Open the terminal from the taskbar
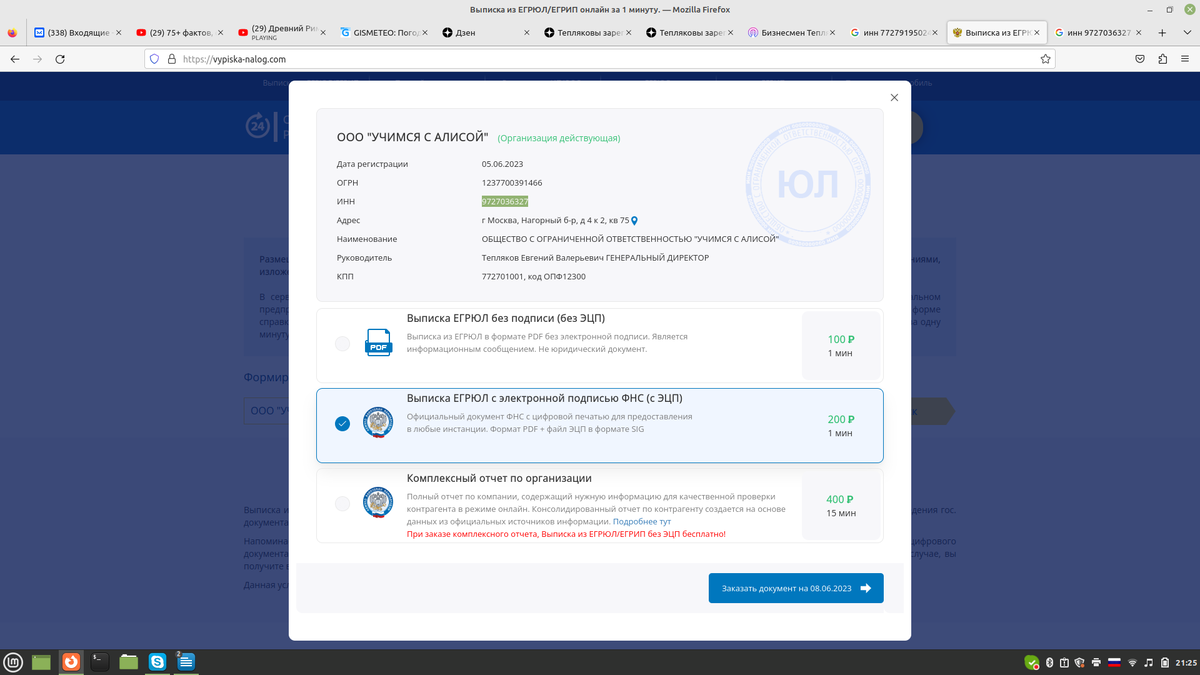The height and width of the screenshot is (675, 1200). [99, 662]
